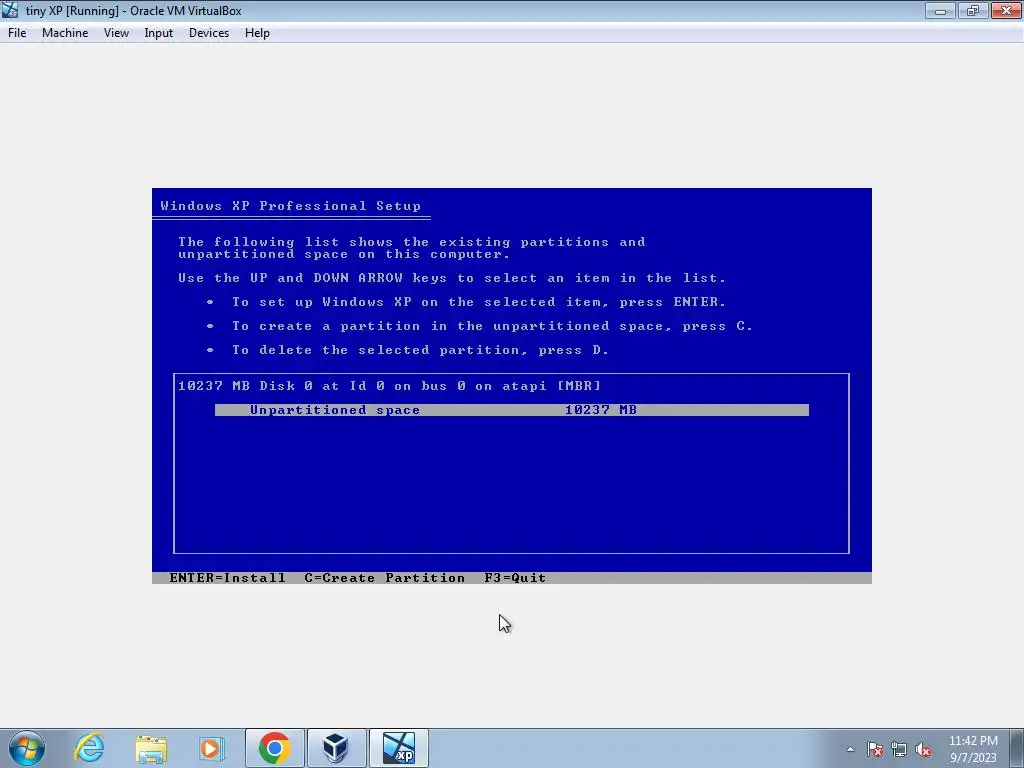Open the network status tray icon

click(899, 749)
